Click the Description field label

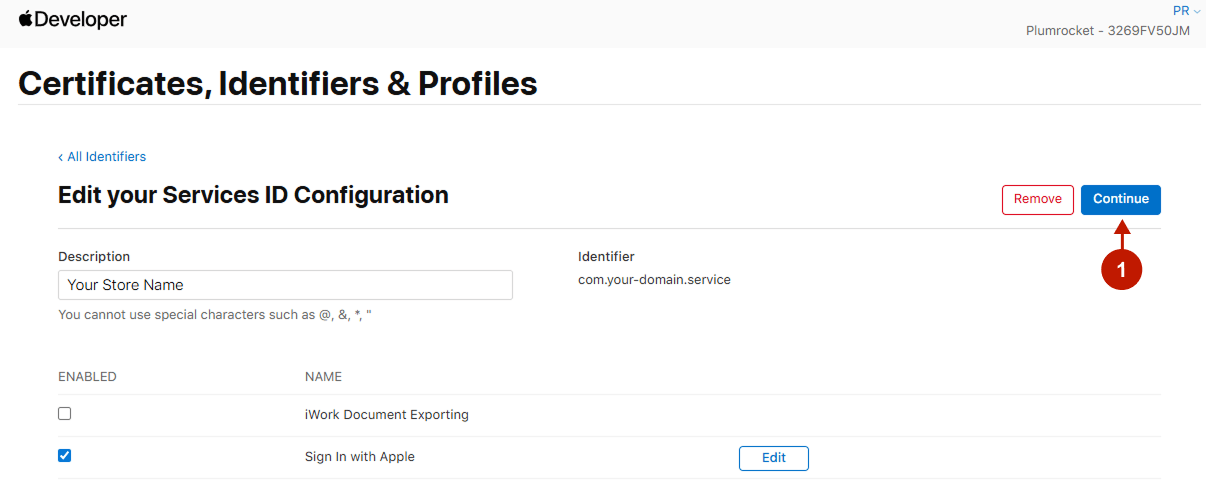pos(94,257)
